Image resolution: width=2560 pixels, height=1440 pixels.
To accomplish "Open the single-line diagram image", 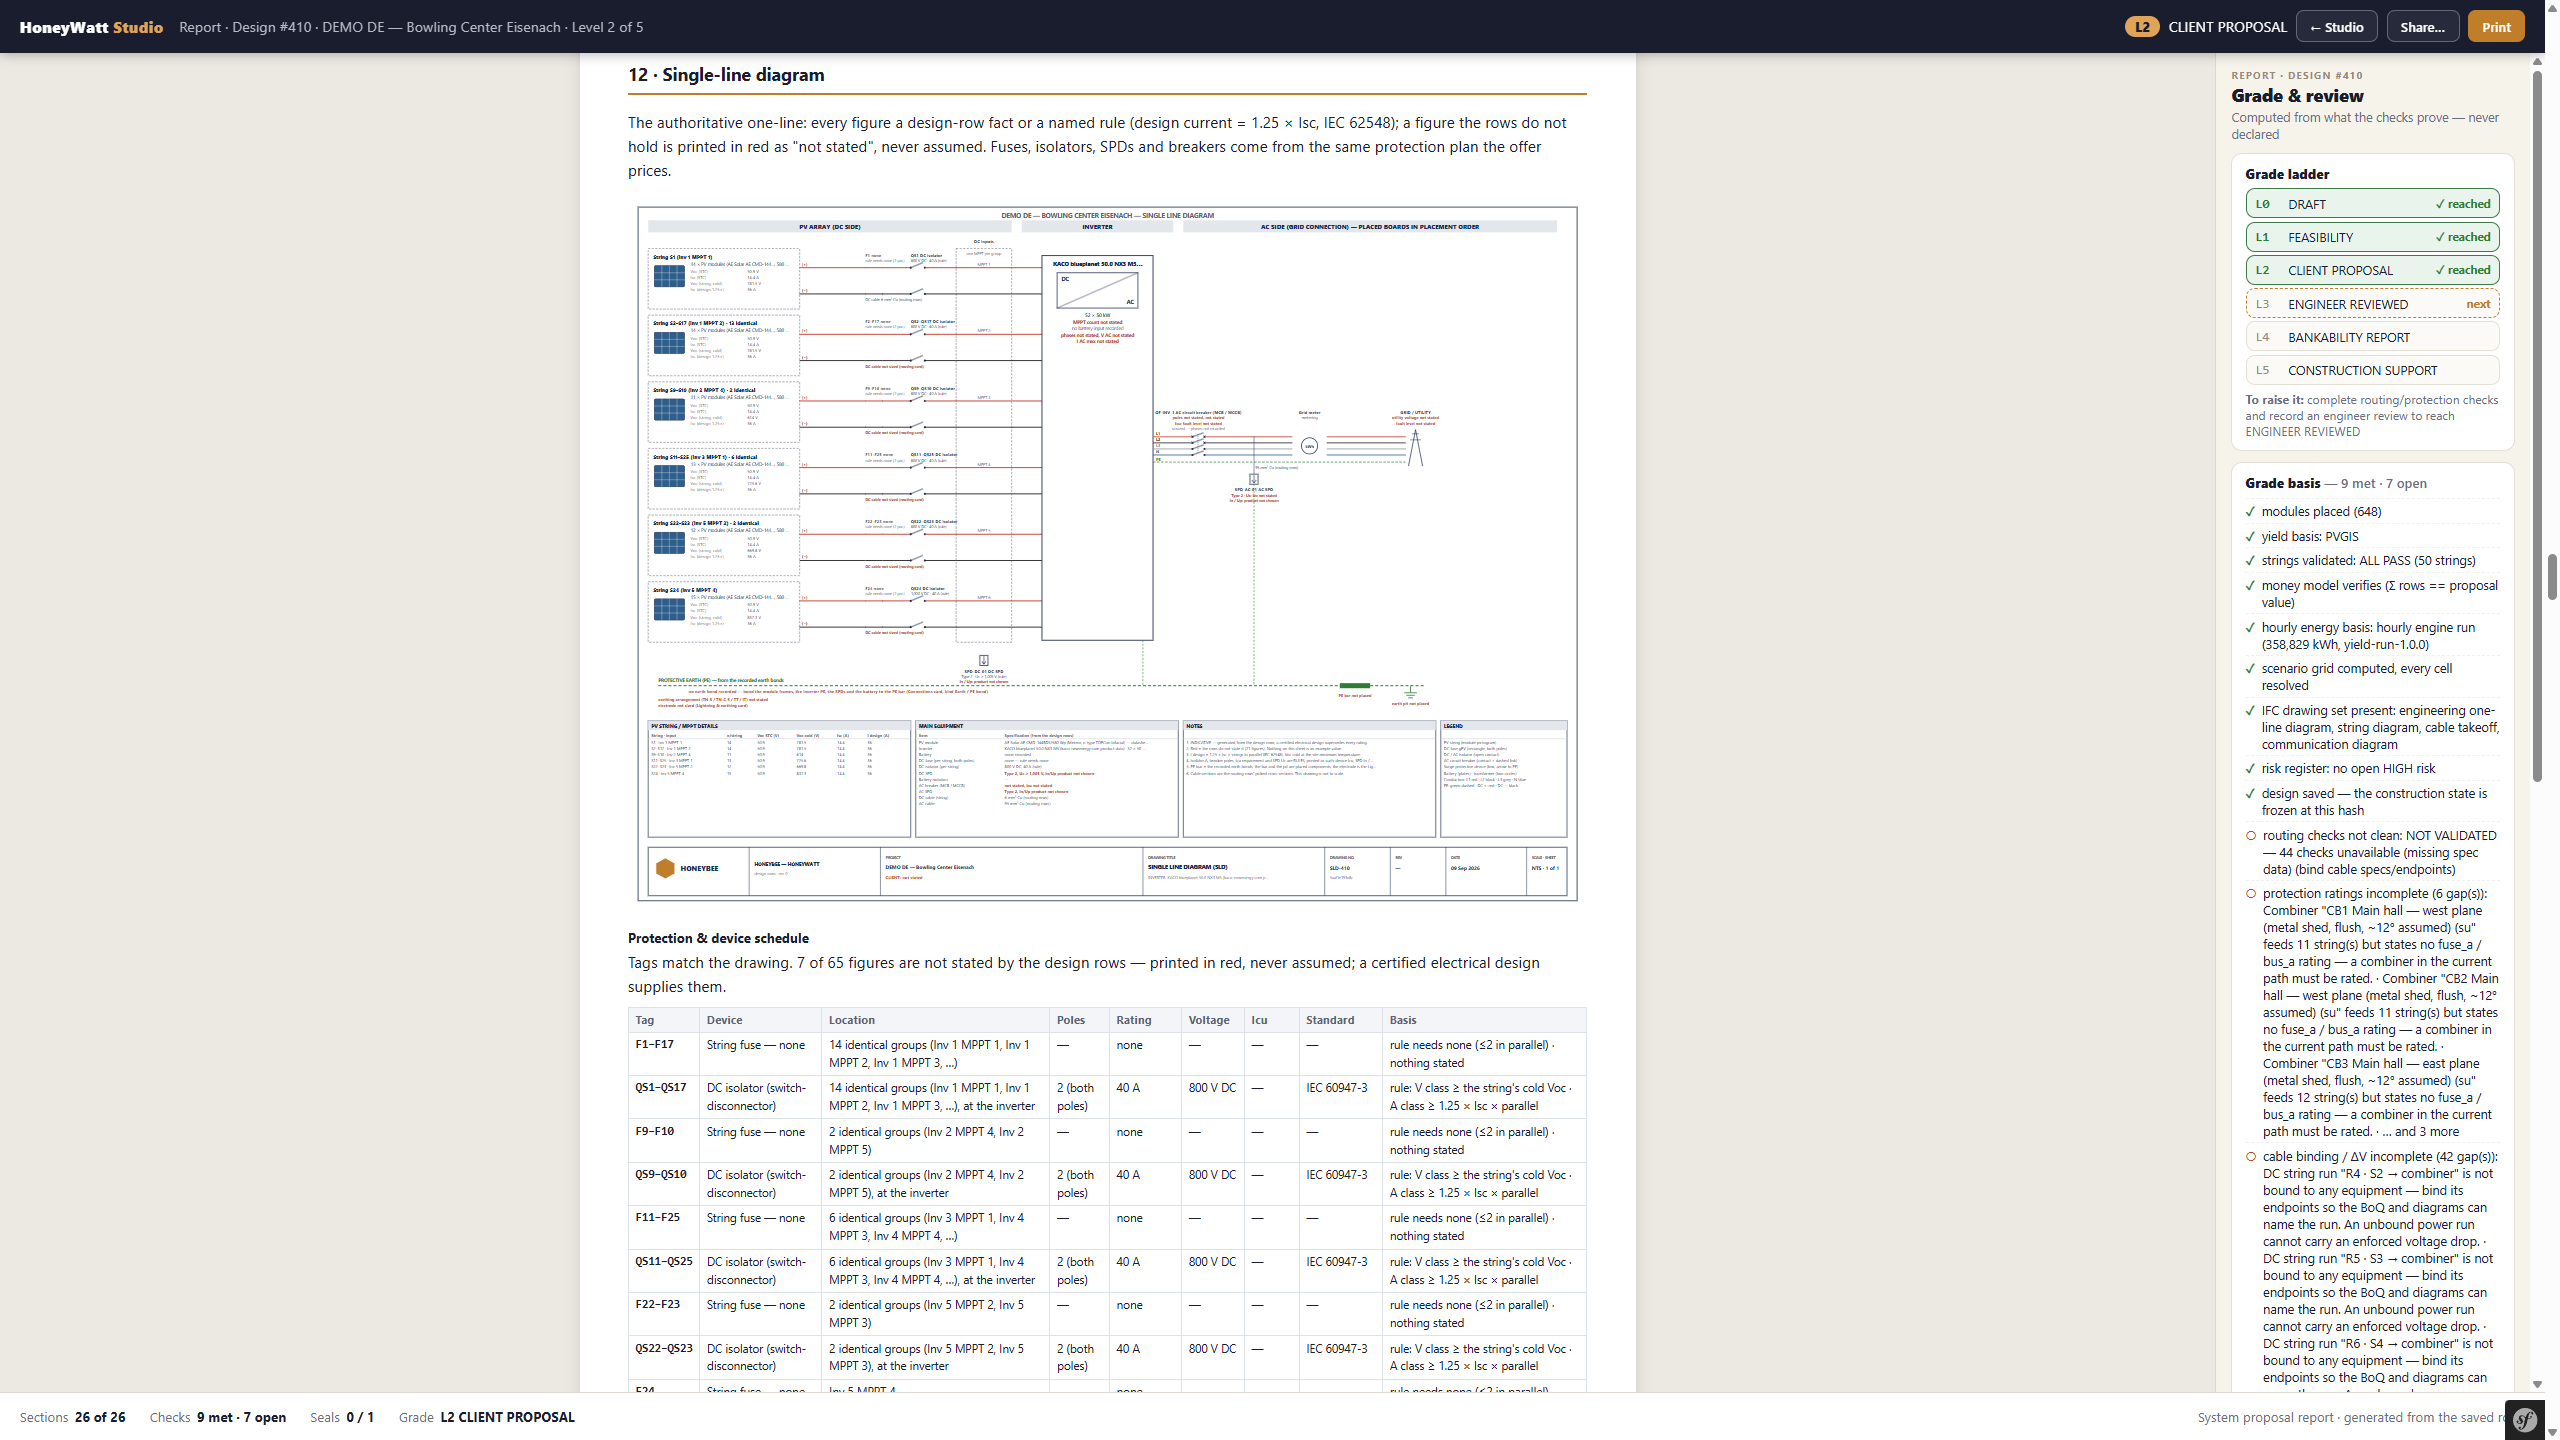I will click(1107, 554).
